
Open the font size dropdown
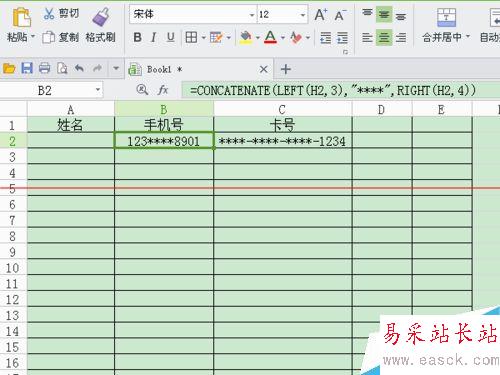tap(303, 15)
